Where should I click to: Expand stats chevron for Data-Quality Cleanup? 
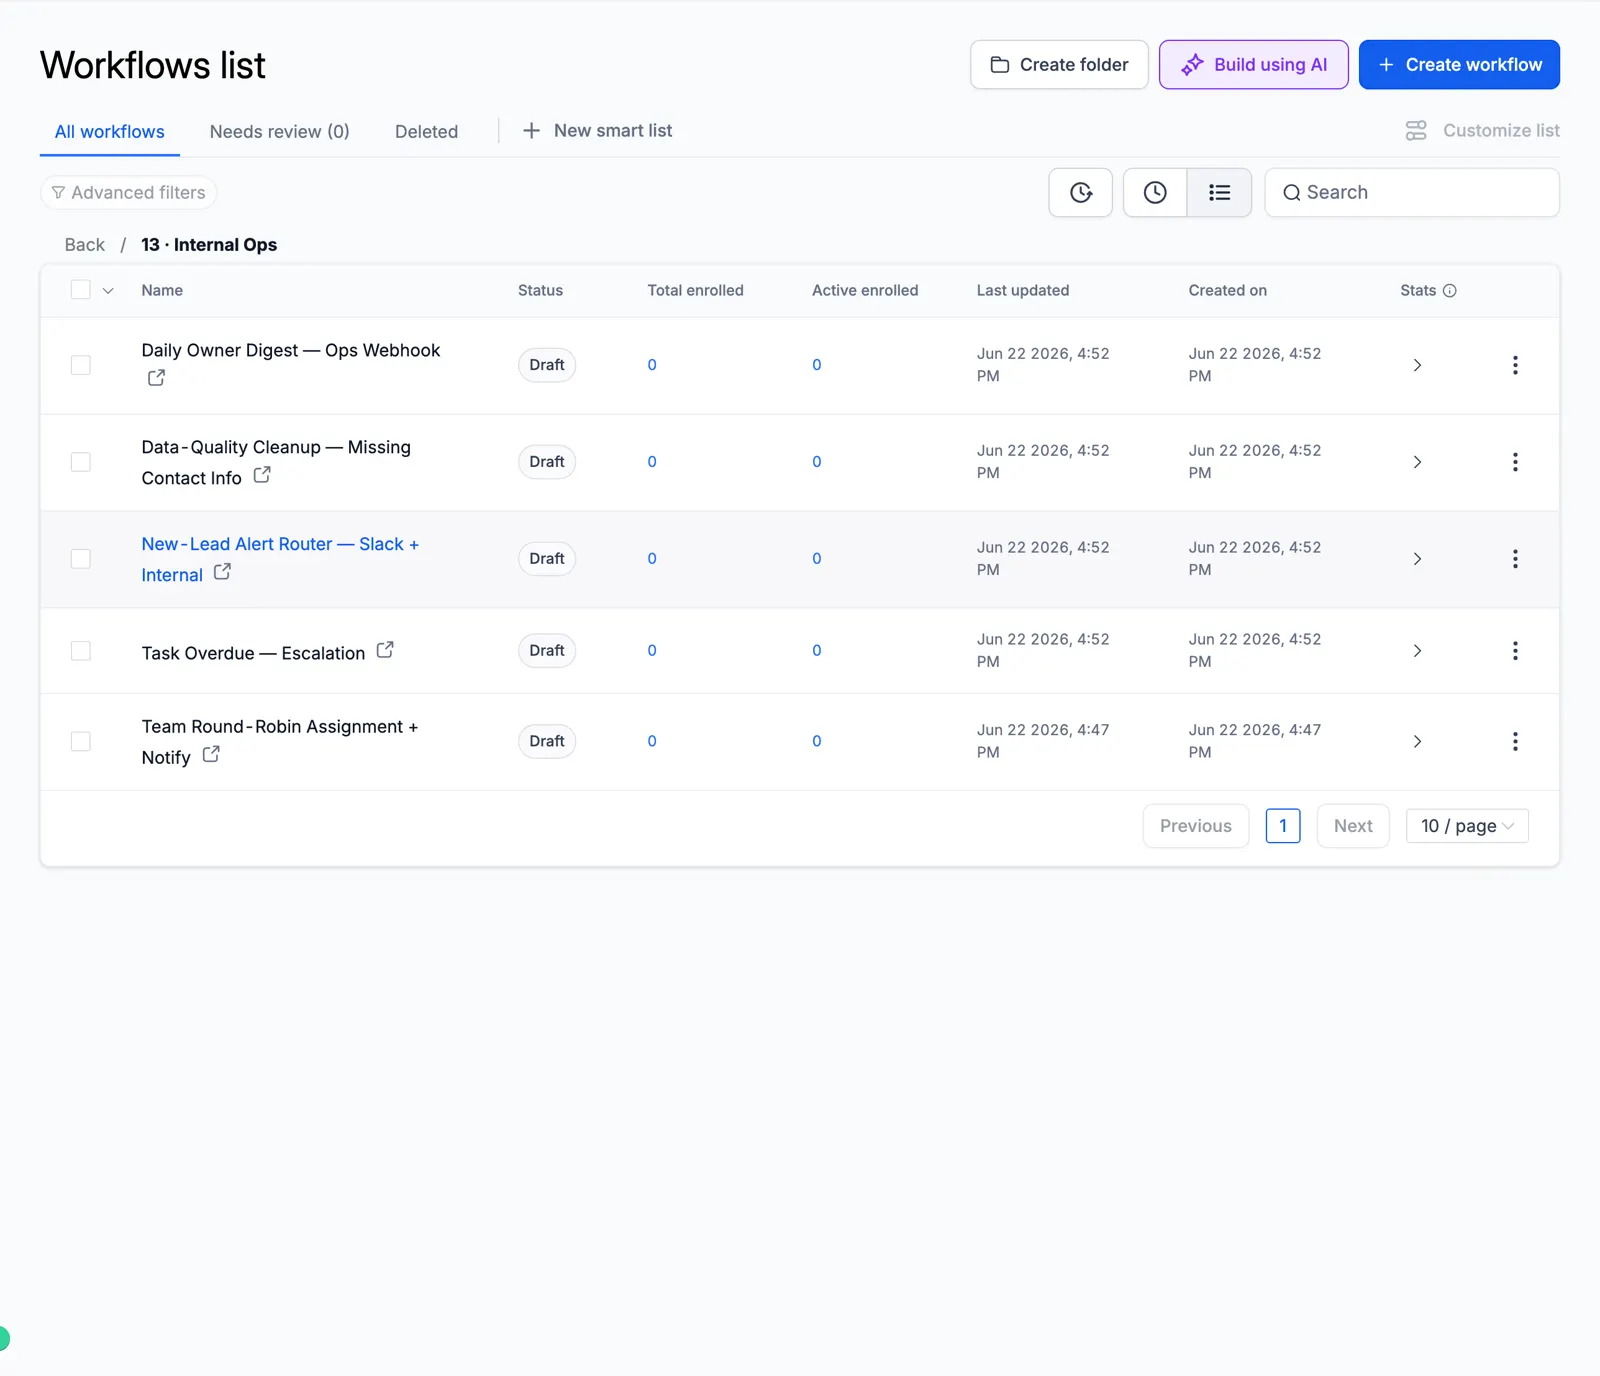[1417, 462]
